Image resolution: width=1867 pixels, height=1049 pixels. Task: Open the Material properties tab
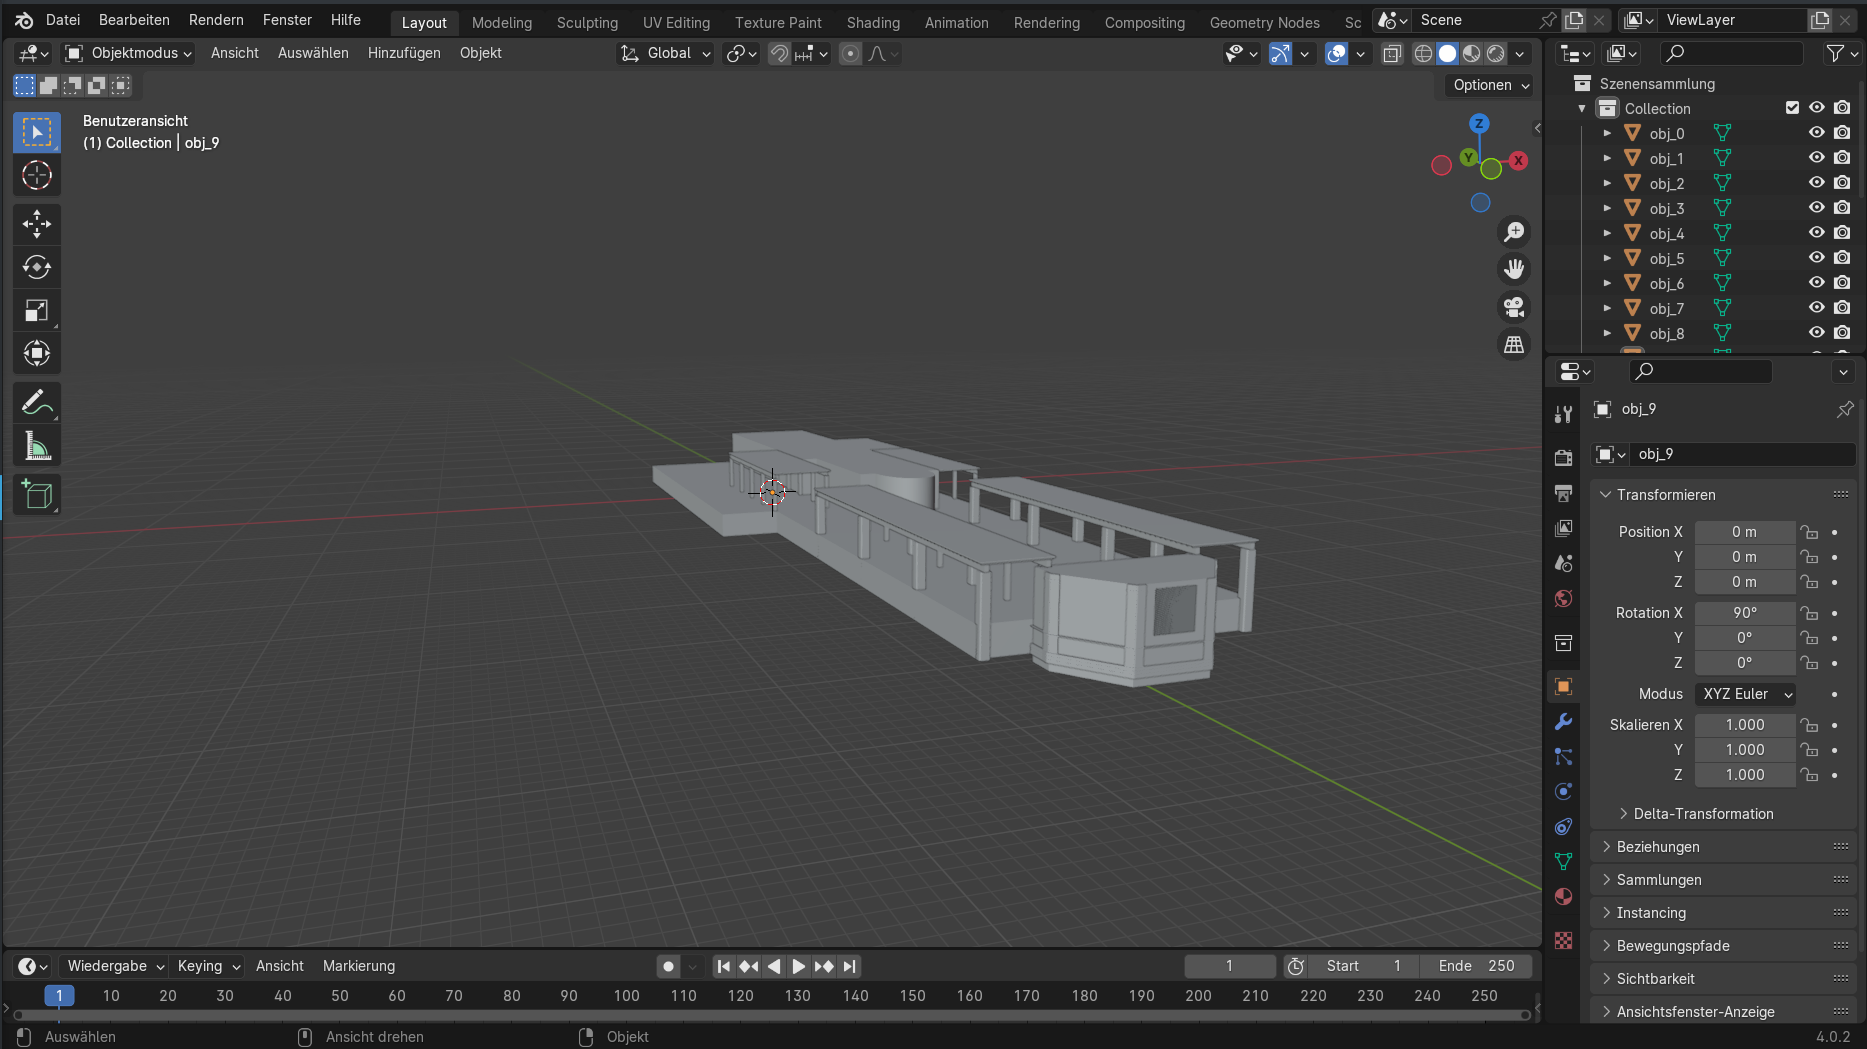1563,896
